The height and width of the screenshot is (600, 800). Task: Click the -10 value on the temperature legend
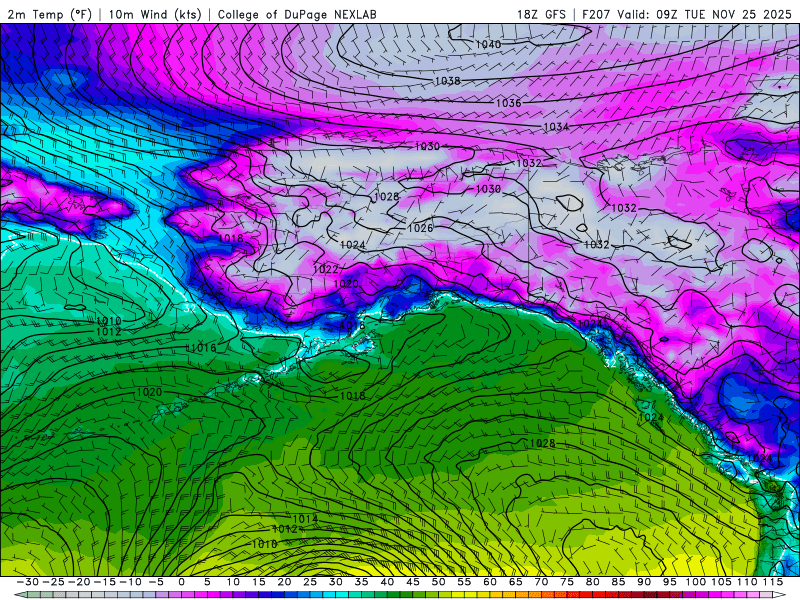(x=130, y=582)
